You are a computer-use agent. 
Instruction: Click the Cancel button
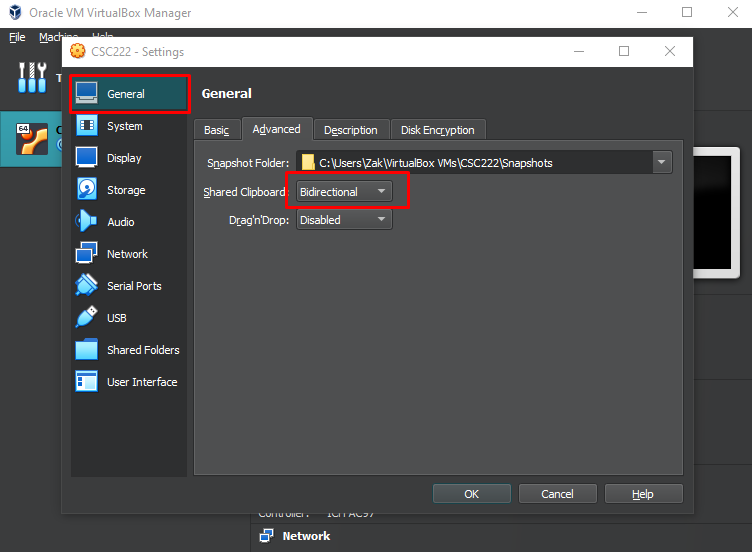pyautogui.click(x=557, y=494)
